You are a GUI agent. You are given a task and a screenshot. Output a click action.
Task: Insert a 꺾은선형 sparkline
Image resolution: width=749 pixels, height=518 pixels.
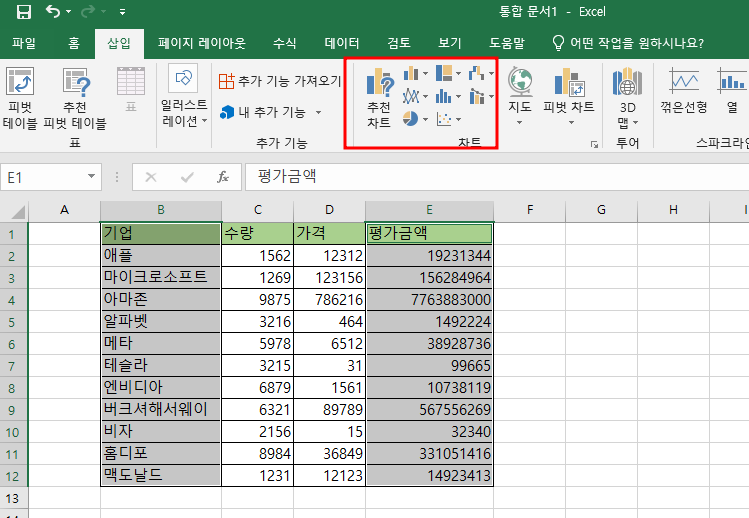pyautogui.click(x=684, y=91)
